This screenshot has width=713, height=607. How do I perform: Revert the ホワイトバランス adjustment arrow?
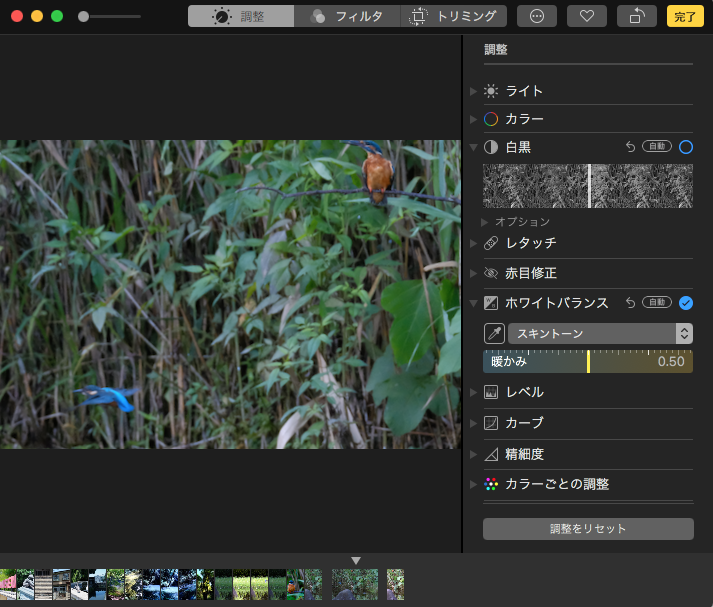pyautogui.click(x=630, y=303)
